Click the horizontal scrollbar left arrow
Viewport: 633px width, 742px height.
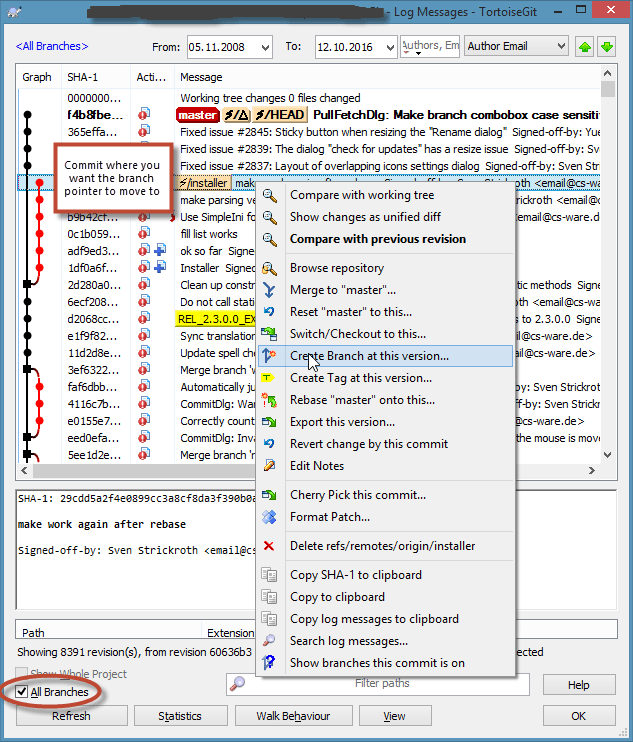pyautogui.click(x=24, y=470)
